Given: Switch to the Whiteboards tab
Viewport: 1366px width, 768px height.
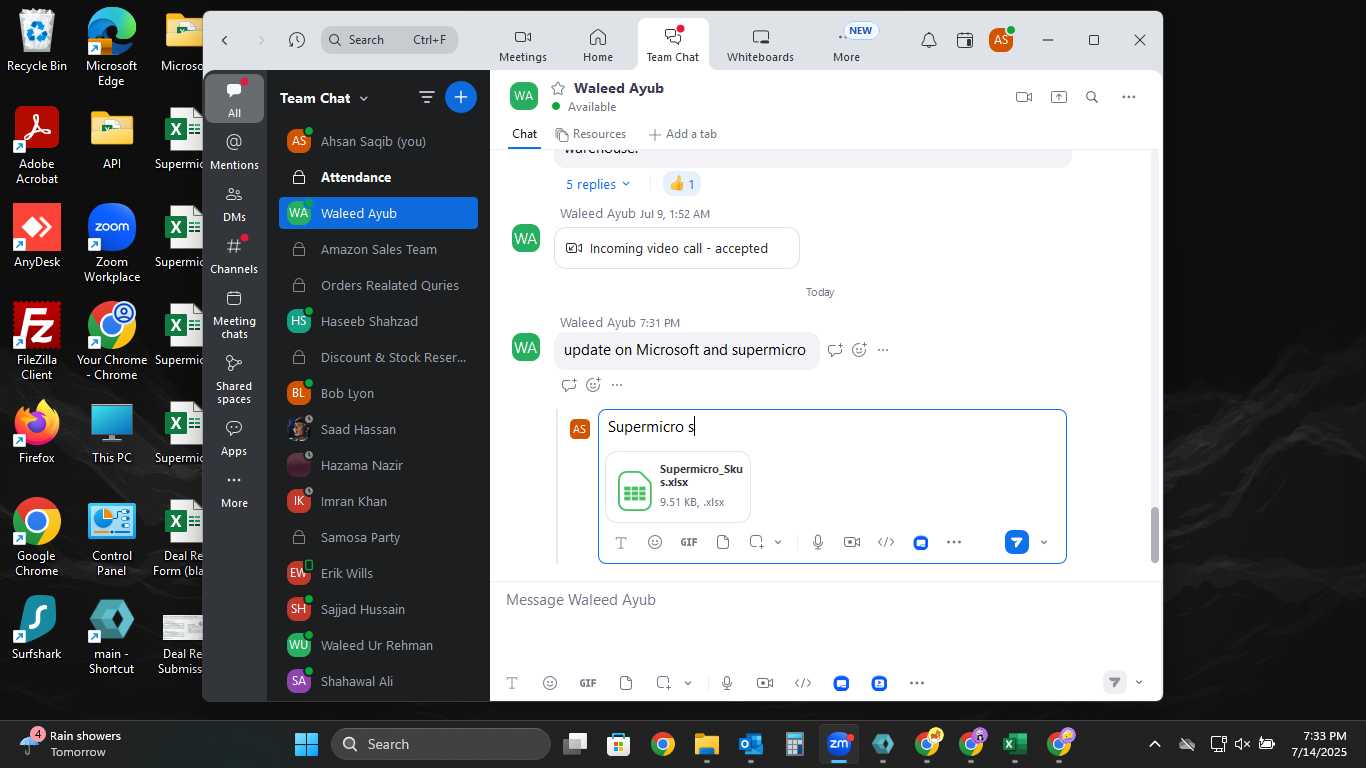Looking at the screenshot, I should tap(760, 44).
